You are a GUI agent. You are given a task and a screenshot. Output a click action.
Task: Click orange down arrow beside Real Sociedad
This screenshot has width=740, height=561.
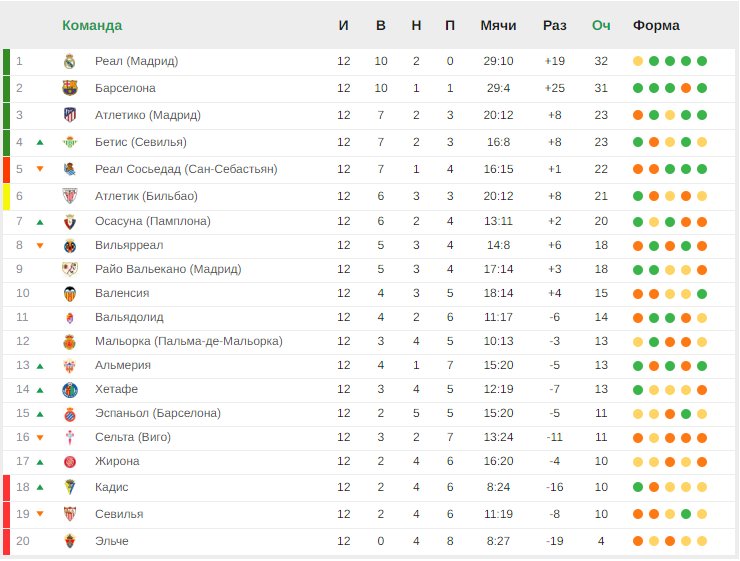pos(40,169)
